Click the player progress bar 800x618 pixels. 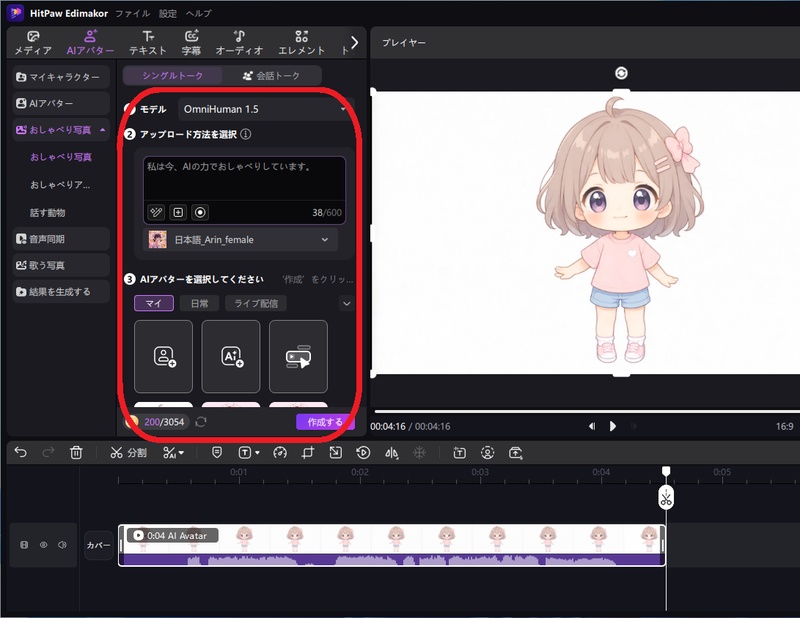point(587,411)
